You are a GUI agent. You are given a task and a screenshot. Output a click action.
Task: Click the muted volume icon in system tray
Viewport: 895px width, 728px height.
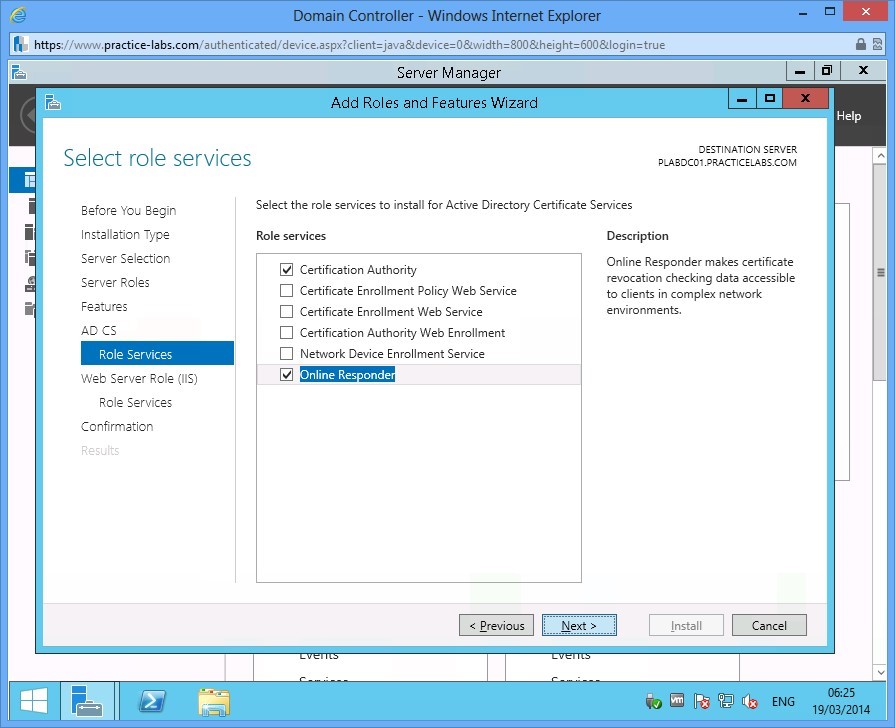pos(749,701)
